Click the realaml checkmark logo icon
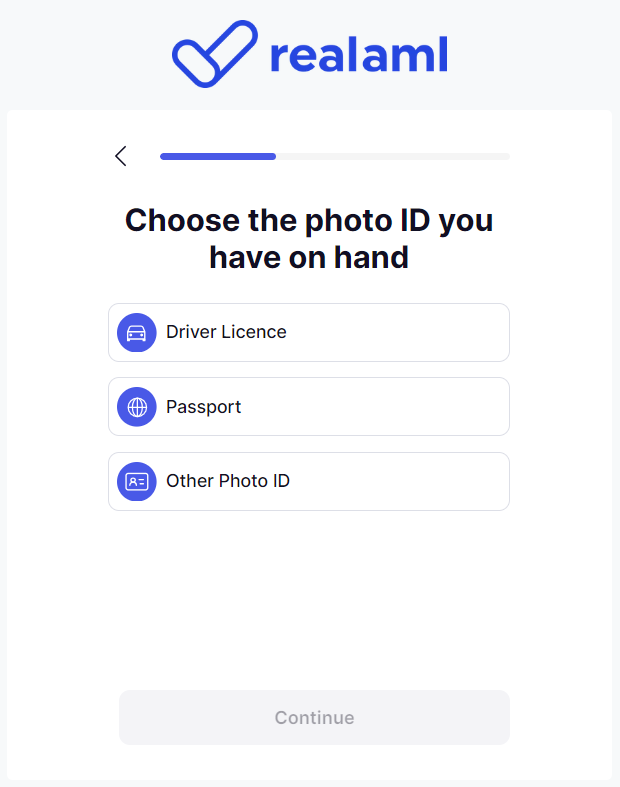Image resolution: width=620 pixels, height=787 pixels. pos(214,54)
